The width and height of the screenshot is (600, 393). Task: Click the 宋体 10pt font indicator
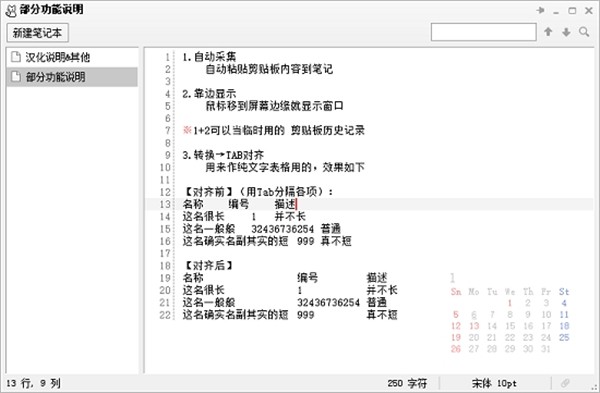click(x=494, y=383)
